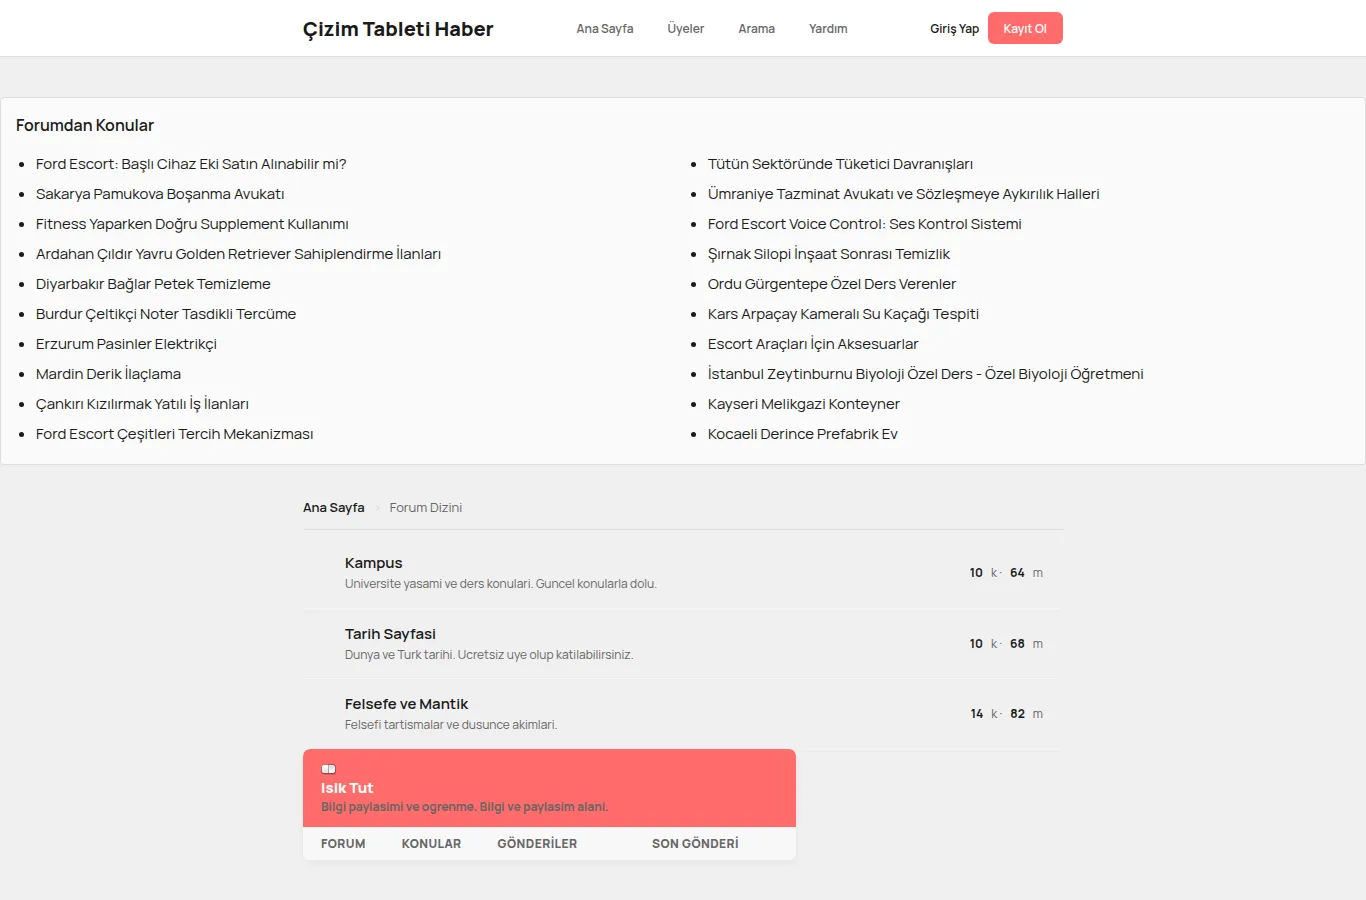The height and width of the screenshot is (900, 1366).
Task: Click Ana Sayfa in the breadcrumb
Action: click(334, 508)
